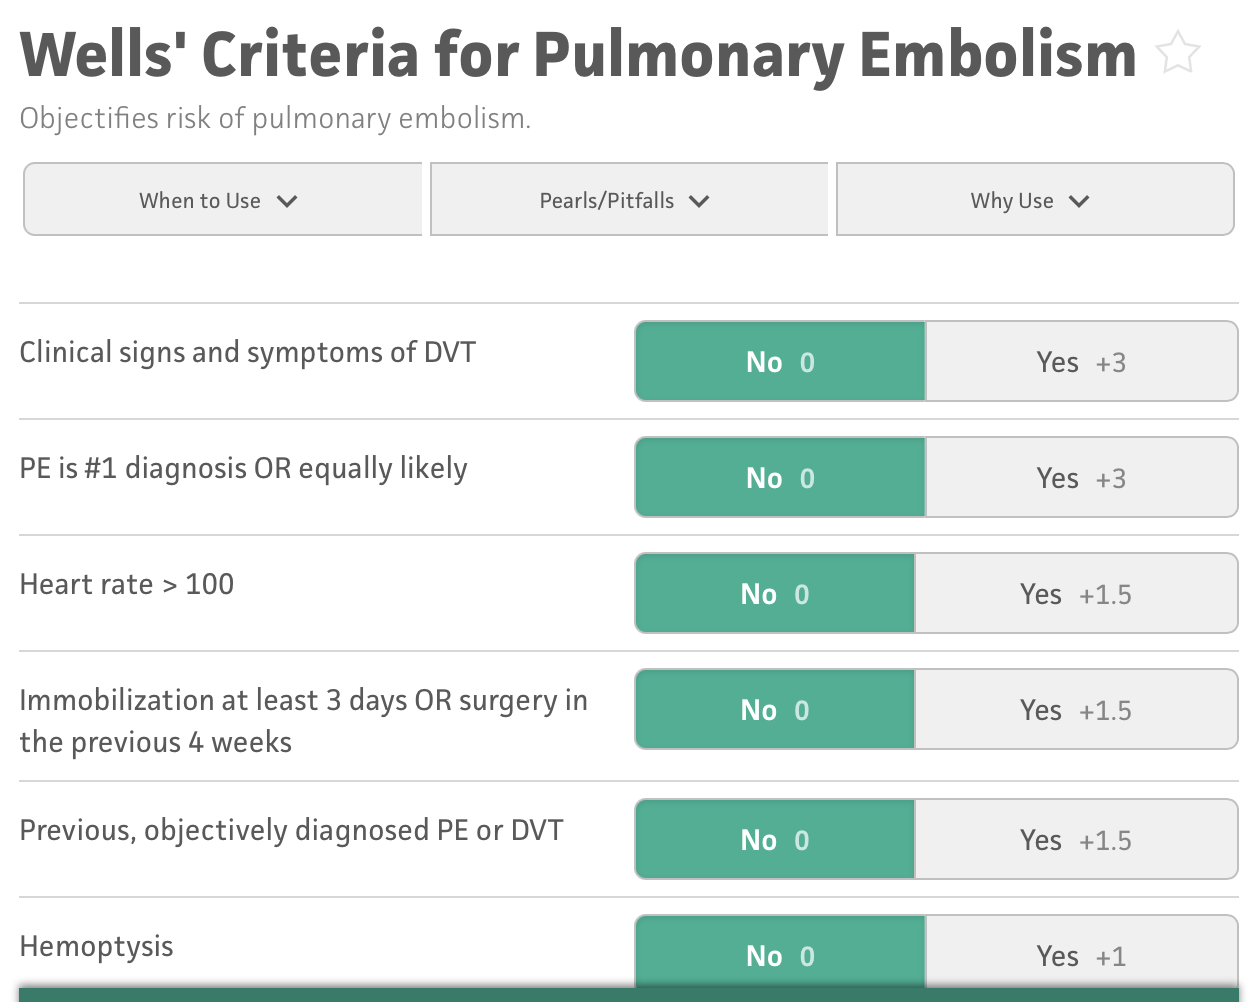Expand the Why Use section

pos(1034,200)
